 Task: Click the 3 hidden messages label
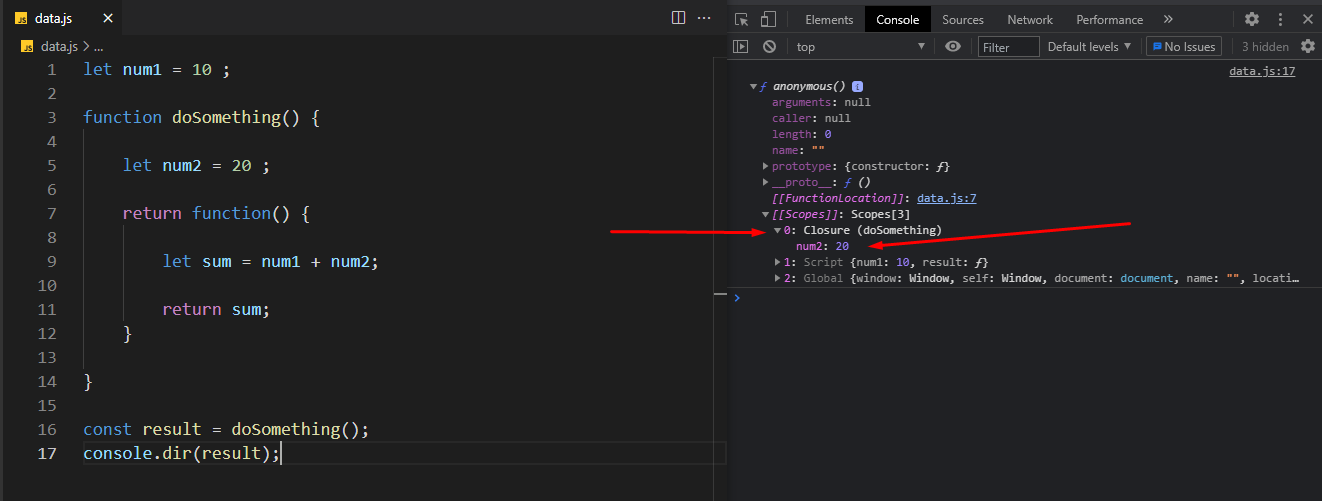click(1265, 46)
